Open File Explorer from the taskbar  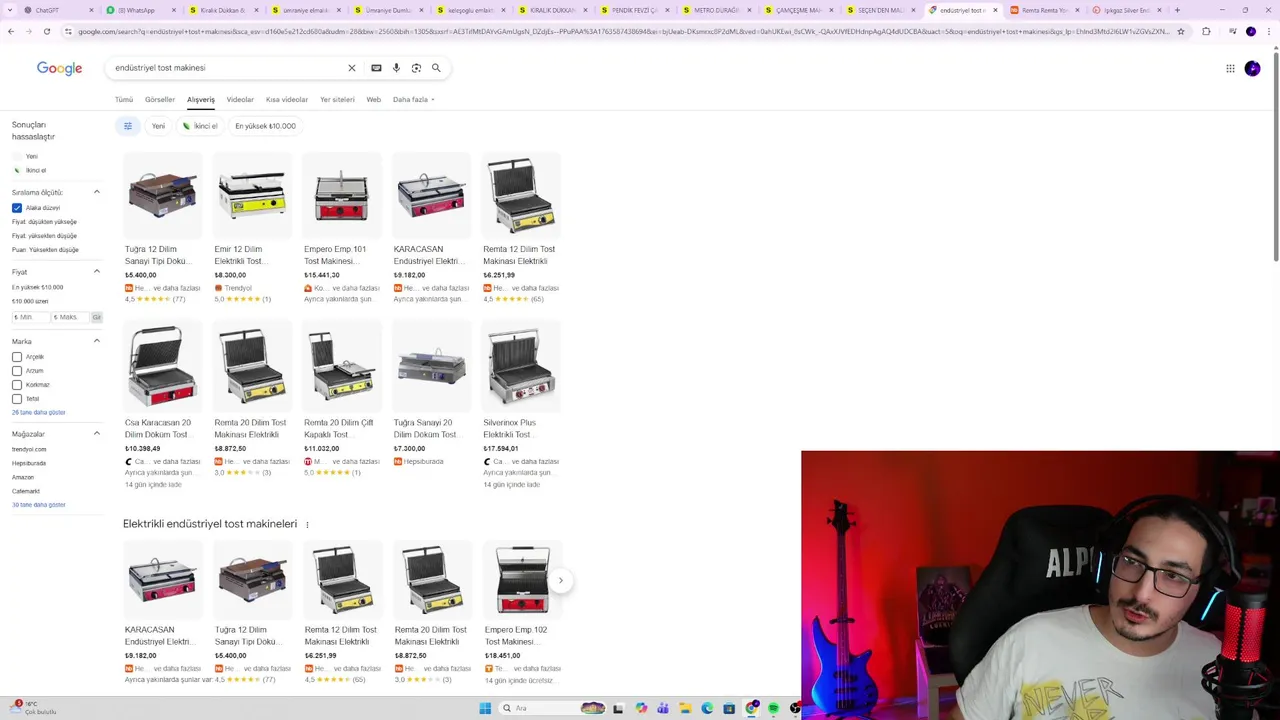click(x=685, y=708)
